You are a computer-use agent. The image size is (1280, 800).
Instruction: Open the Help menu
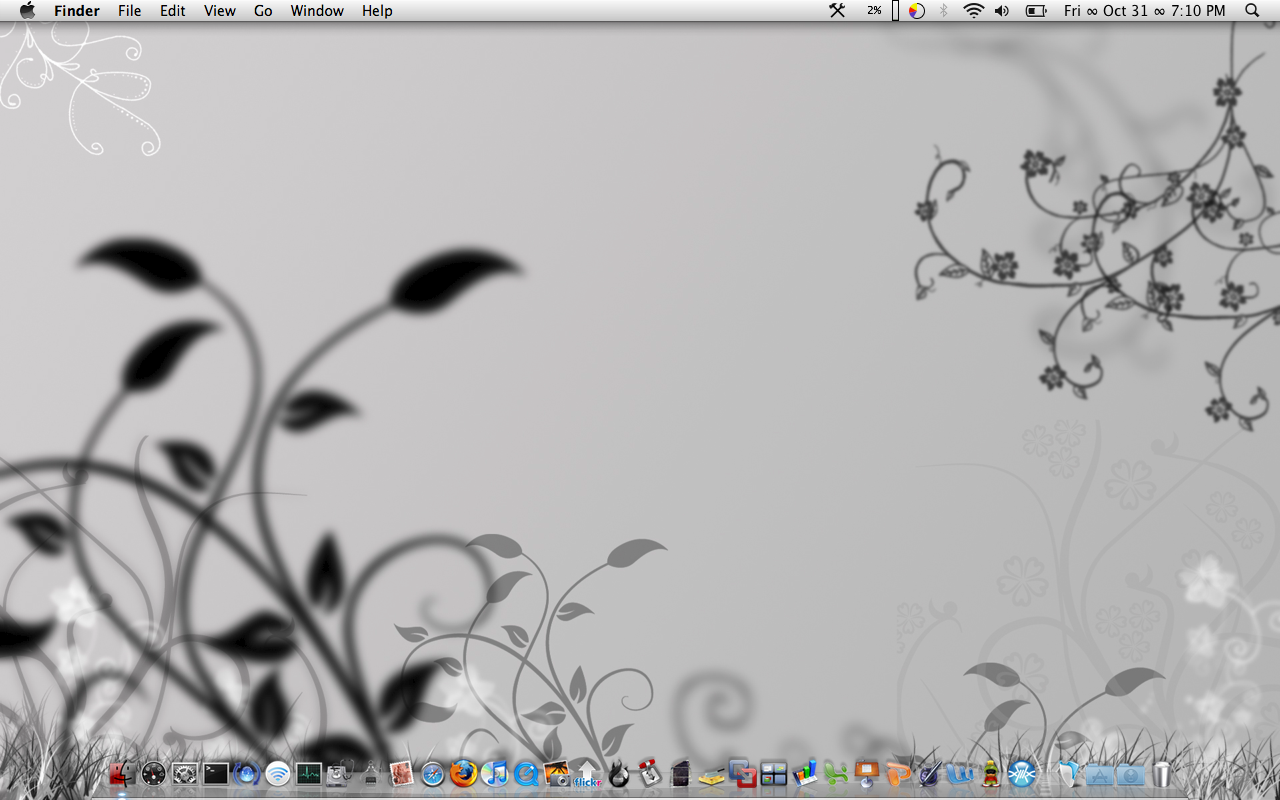pos(377,11)
